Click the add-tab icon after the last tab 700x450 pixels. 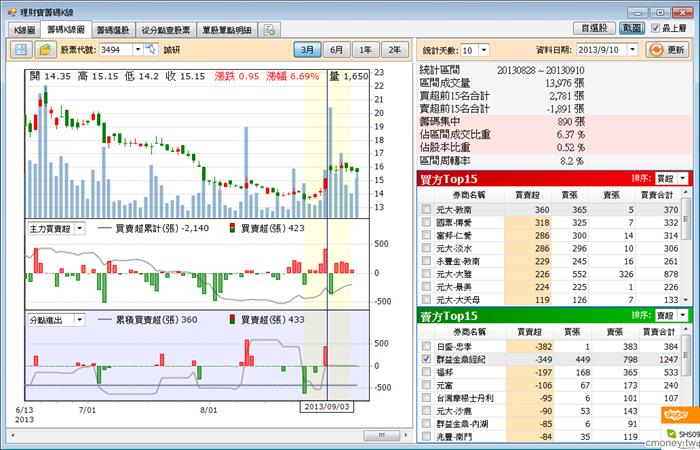point(270,30)
